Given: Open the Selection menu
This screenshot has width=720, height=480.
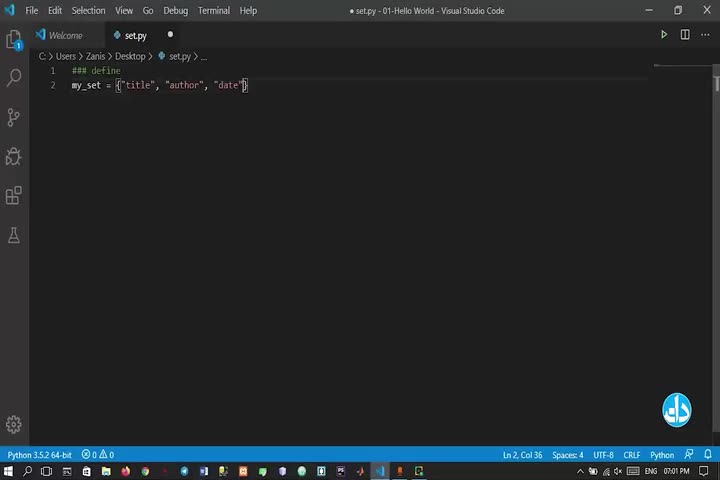Looking at the screenshot, I should (88, 10).
